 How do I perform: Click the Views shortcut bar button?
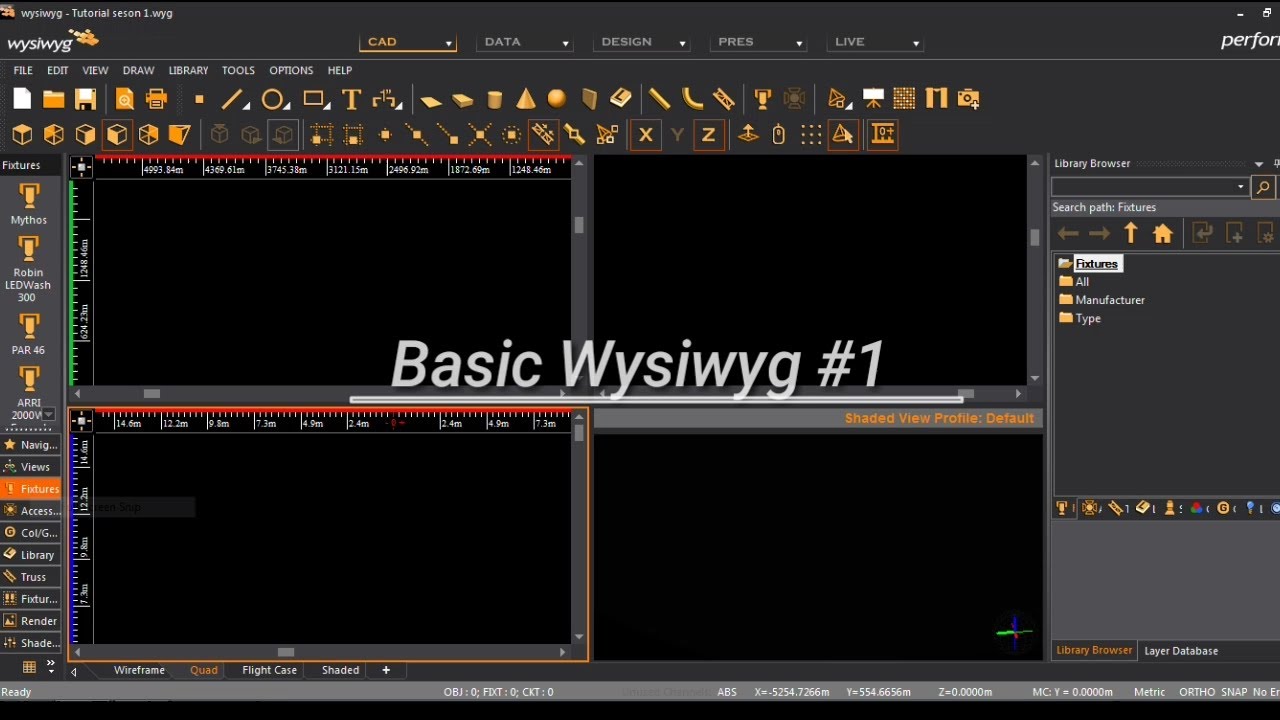click(30, 467)
